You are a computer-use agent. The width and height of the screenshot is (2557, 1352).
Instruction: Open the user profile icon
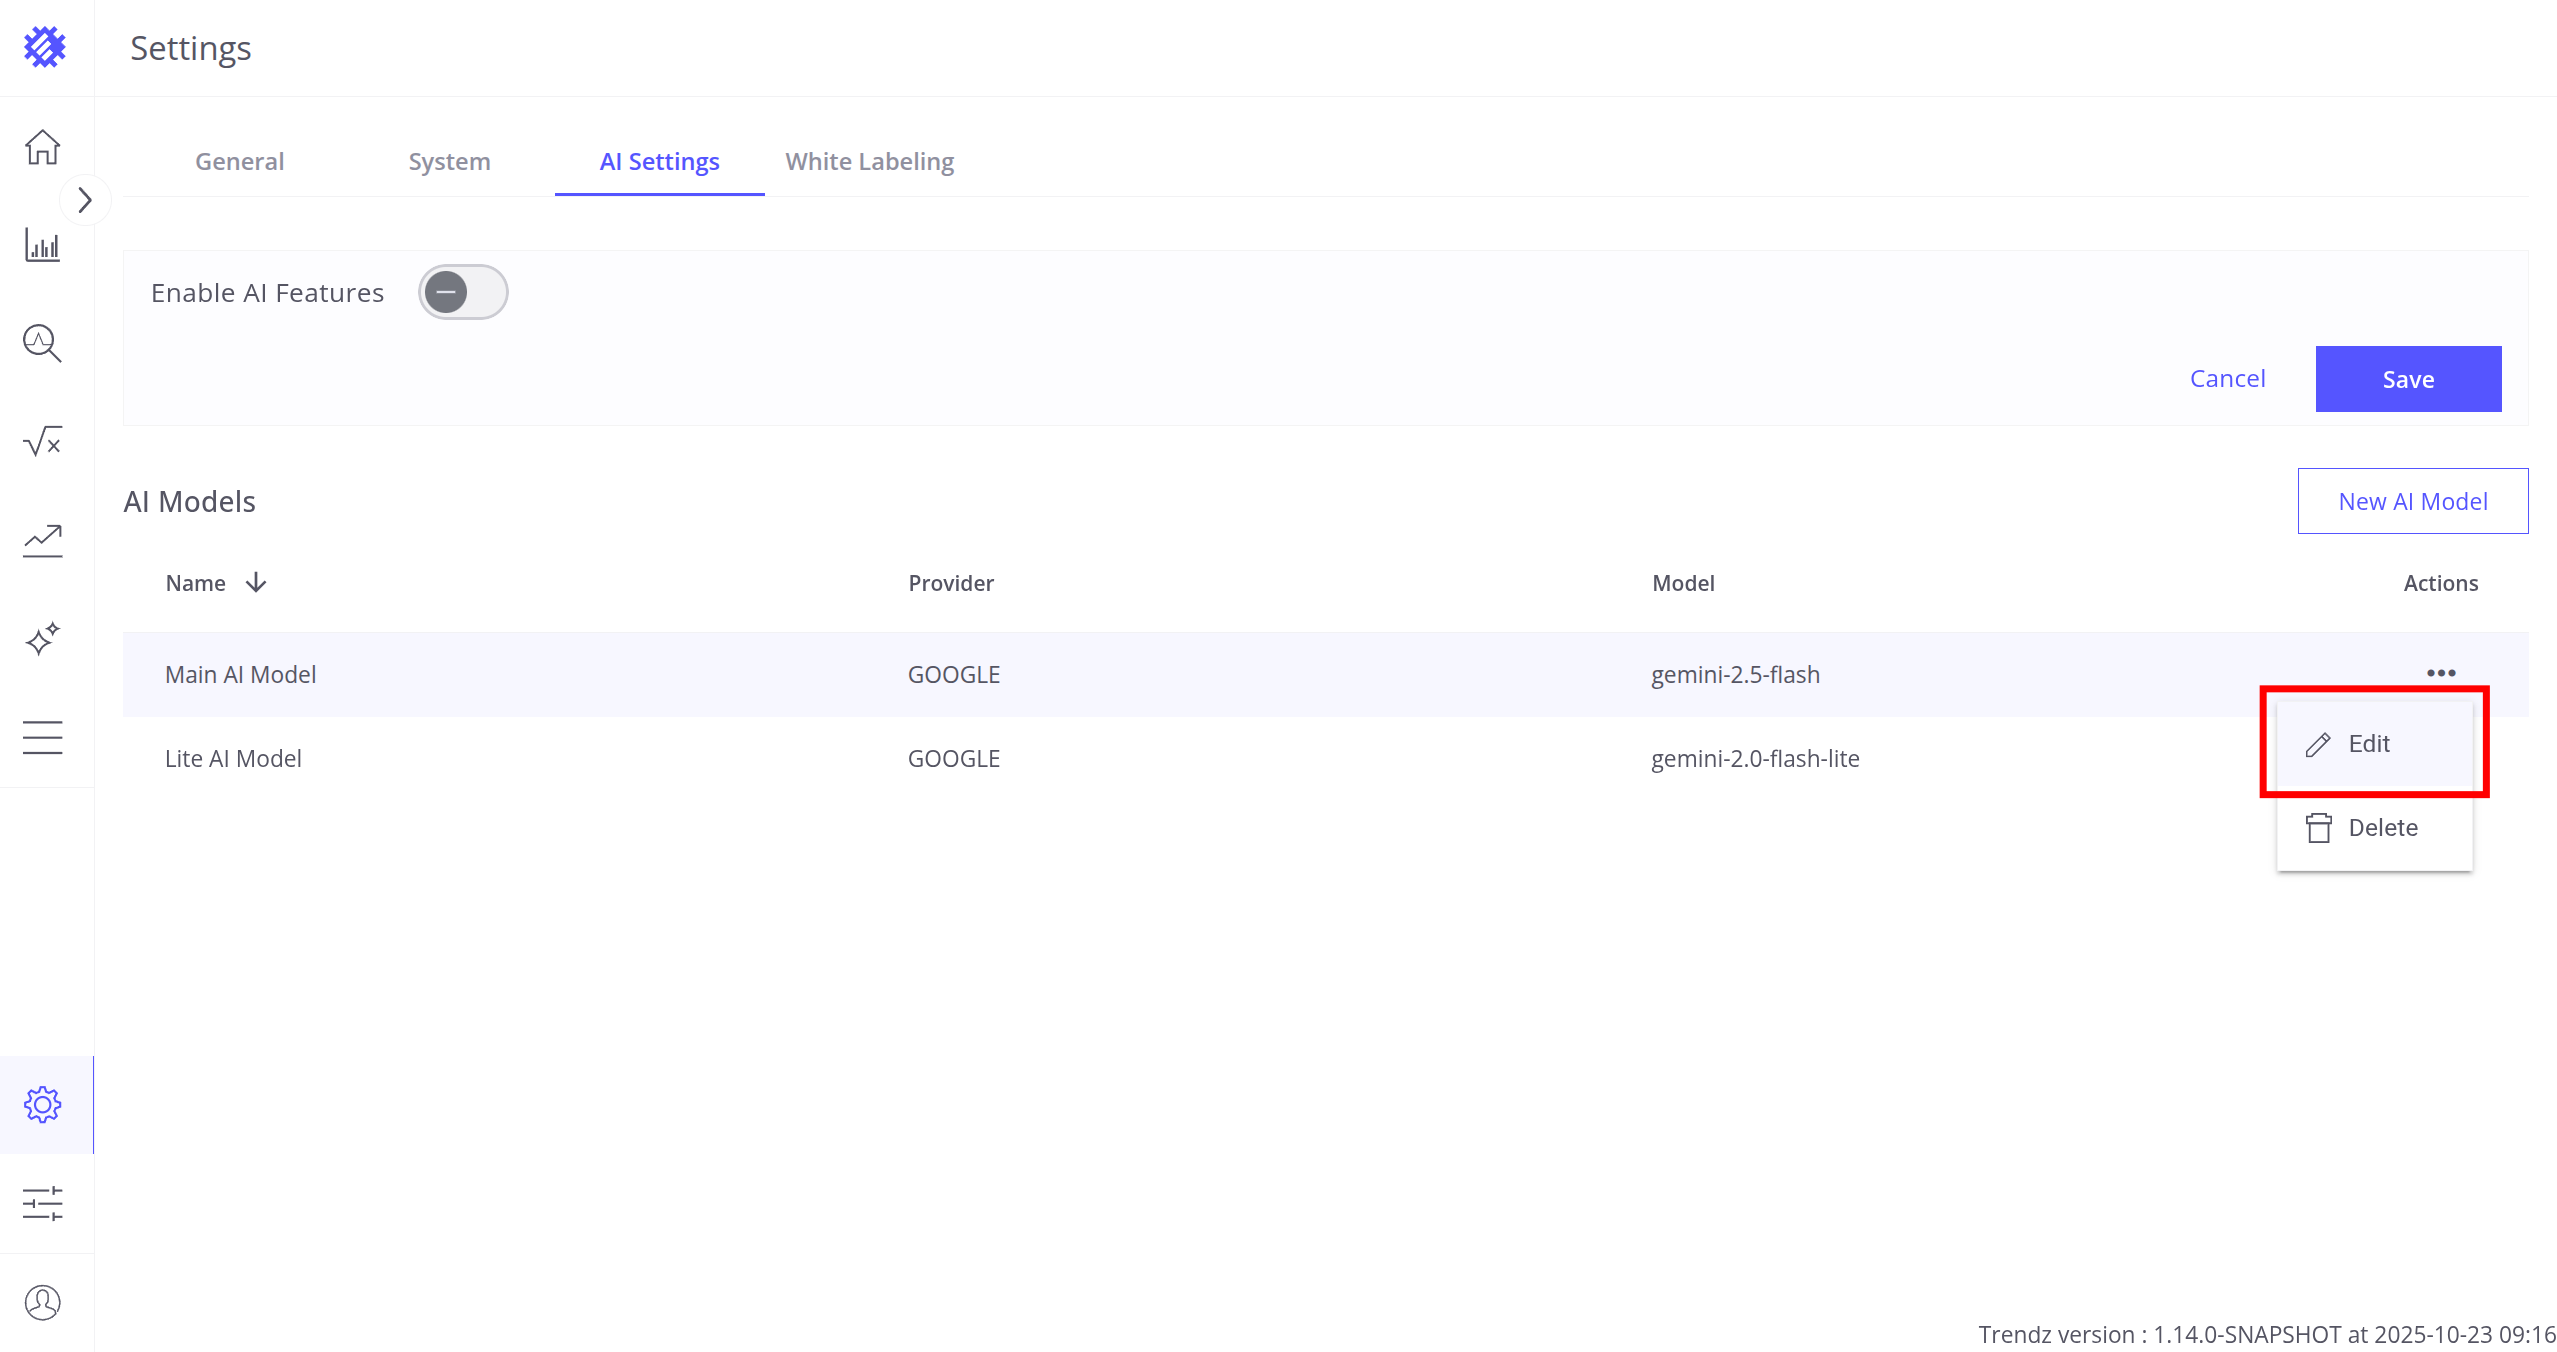(43, 1302)
